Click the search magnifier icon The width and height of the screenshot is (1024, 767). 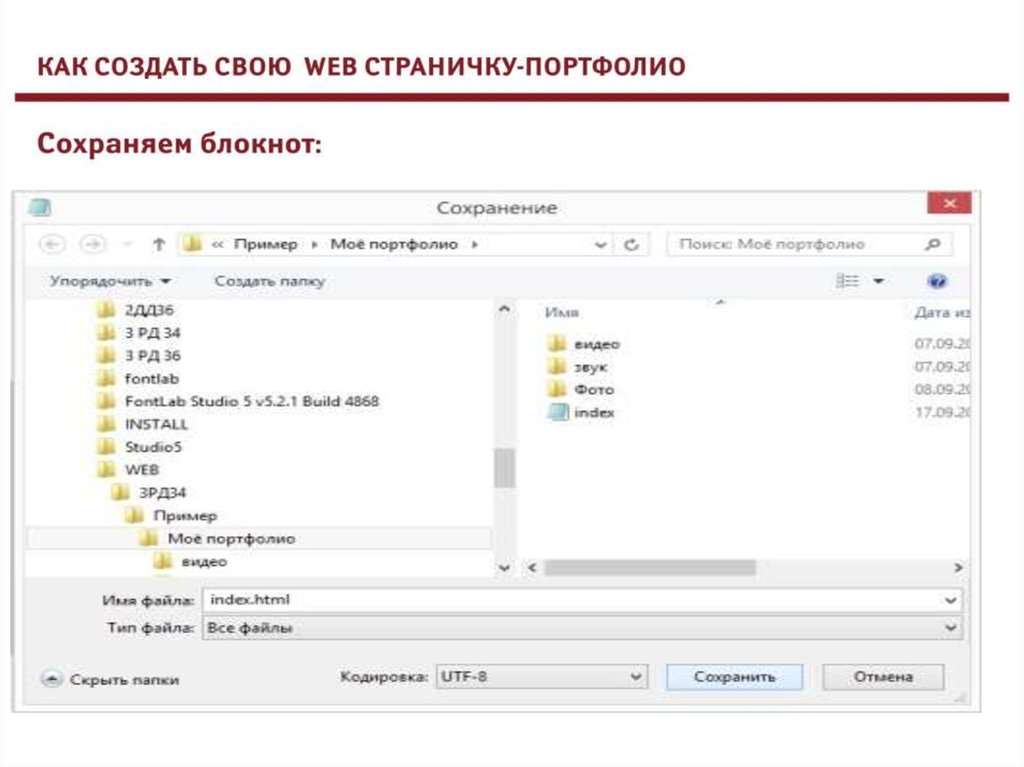[933, 244]
